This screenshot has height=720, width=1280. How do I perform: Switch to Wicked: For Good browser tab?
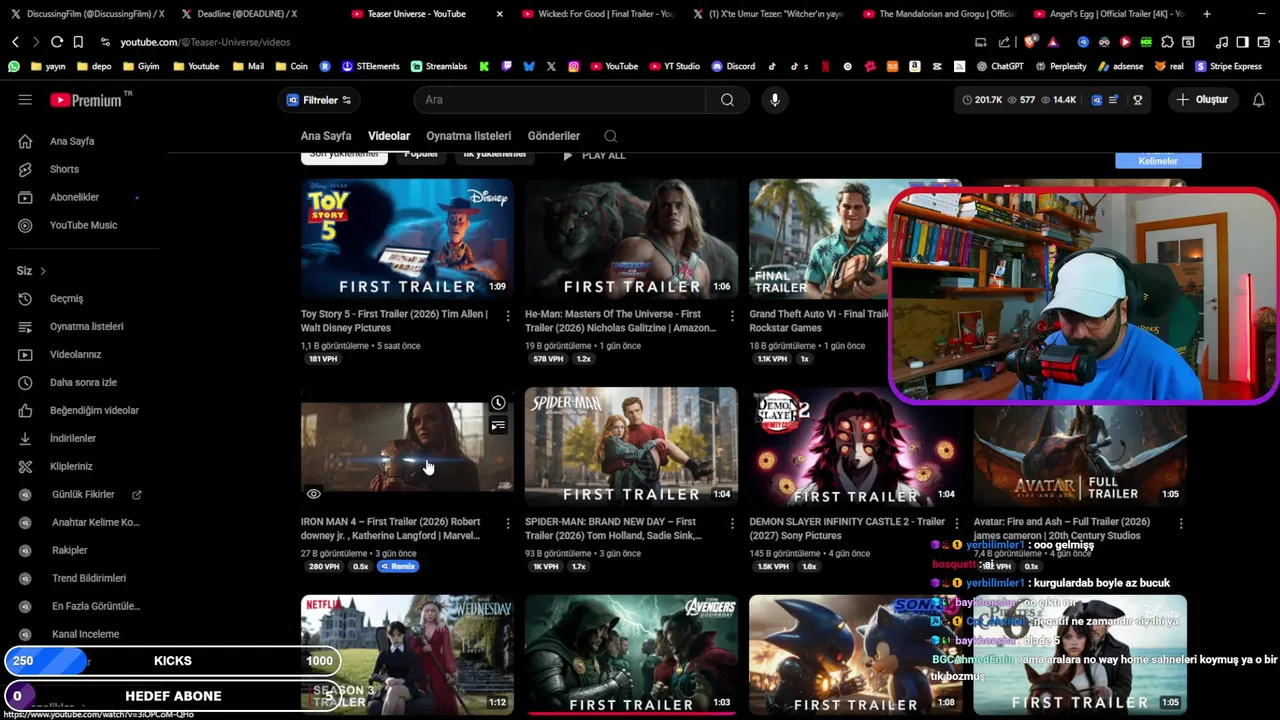[598, 14]
